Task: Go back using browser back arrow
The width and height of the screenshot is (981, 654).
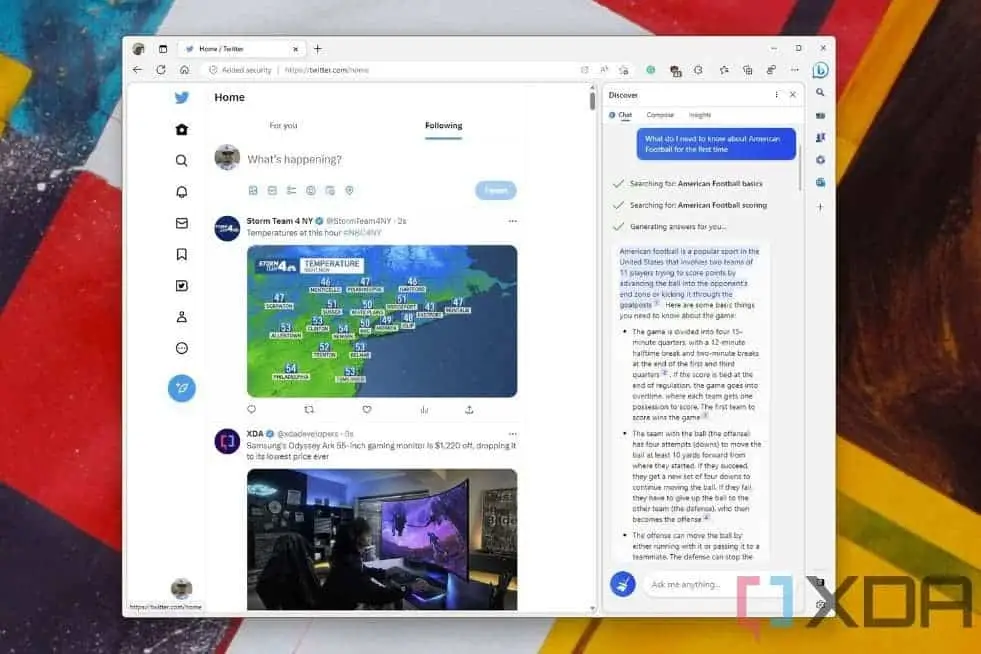Action: [x=138, y=70]
